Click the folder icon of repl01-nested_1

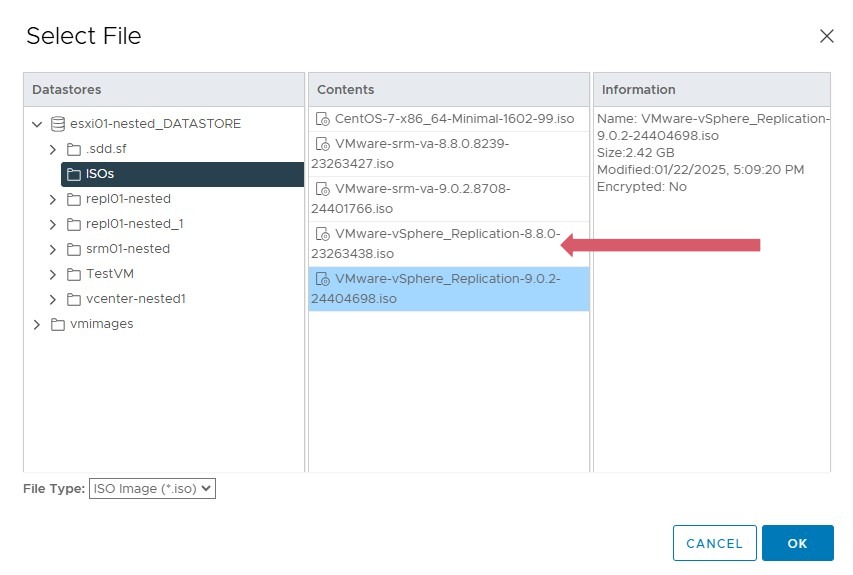(73, 224)
